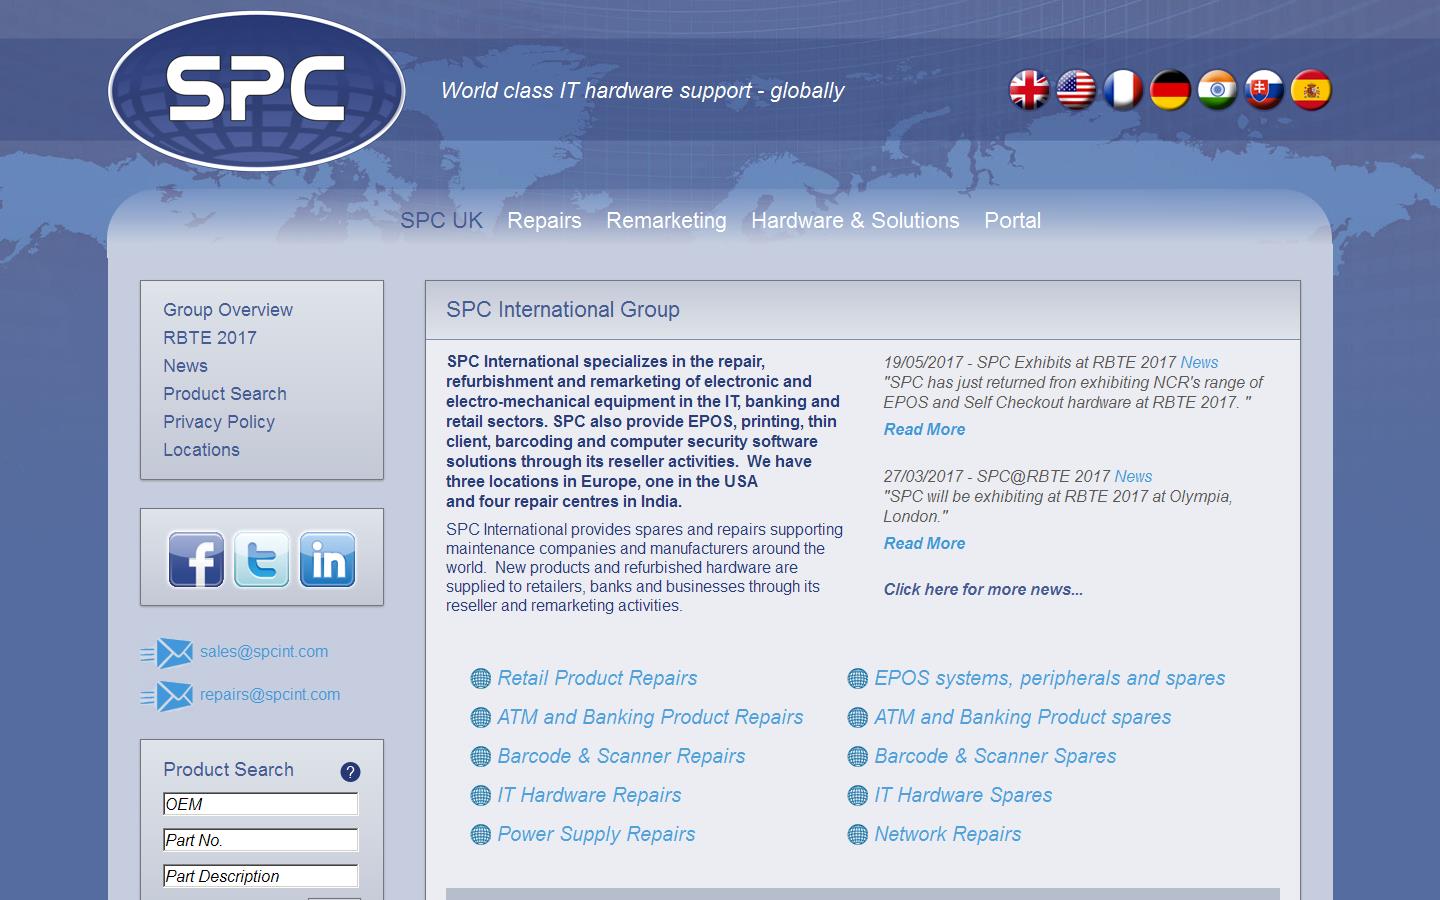Click the Part No. input box
This screenshot has width=1440, height=900.
(260, 840)
